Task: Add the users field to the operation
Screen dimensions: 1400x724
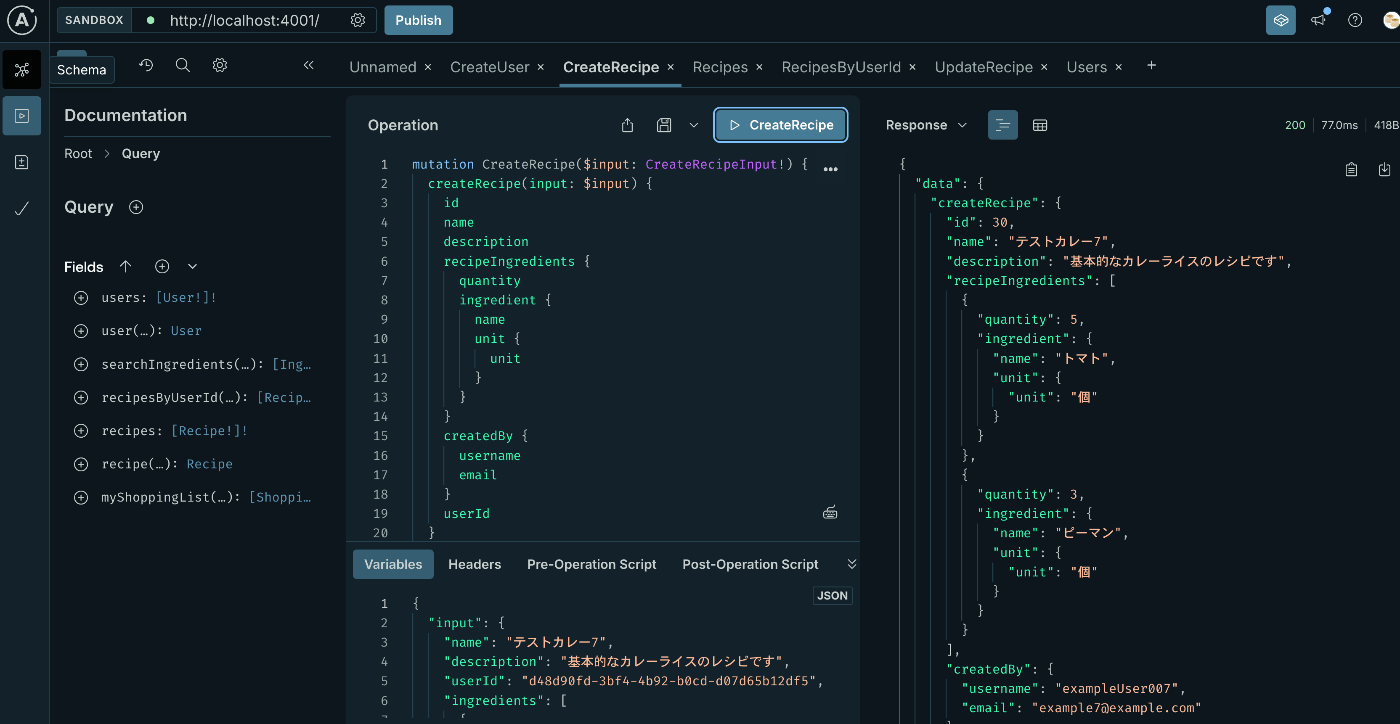Action: pyautogui.click(x=81, y=298)
